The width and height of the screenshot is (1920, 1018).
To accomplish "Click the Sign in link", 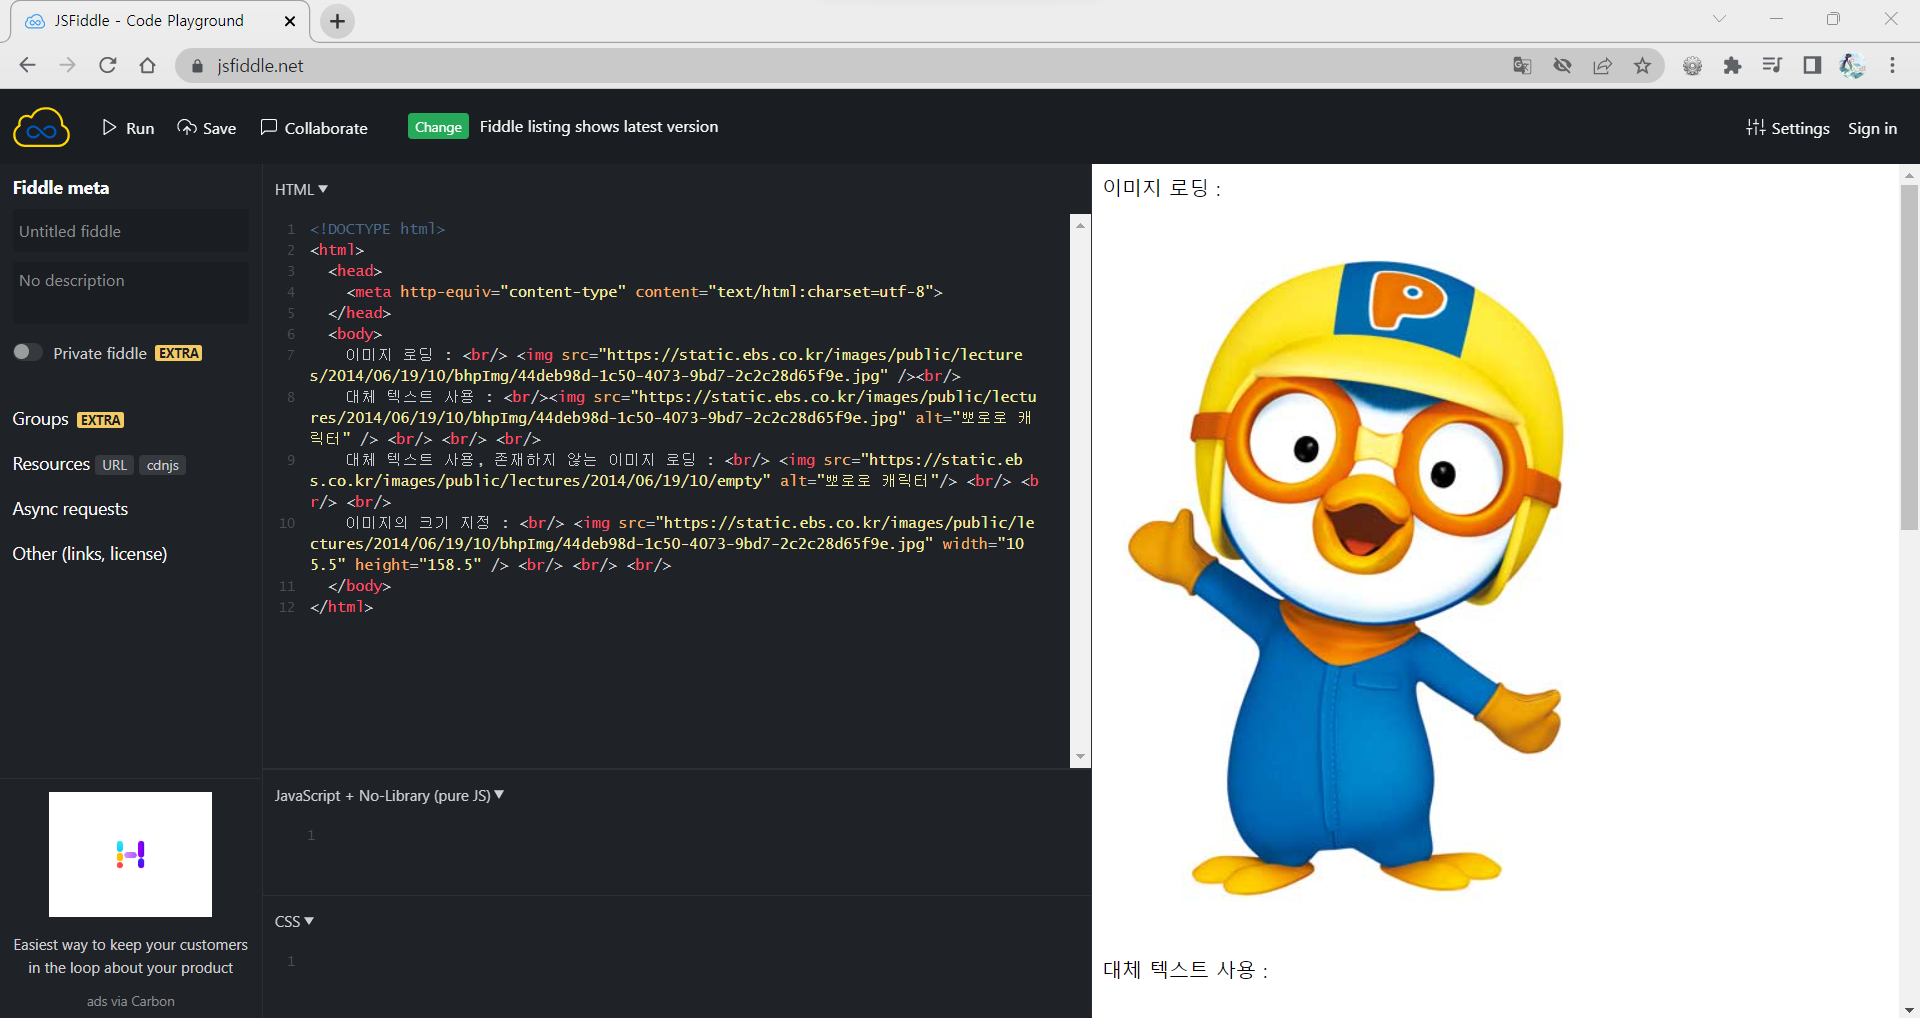I will (1872, 128).
